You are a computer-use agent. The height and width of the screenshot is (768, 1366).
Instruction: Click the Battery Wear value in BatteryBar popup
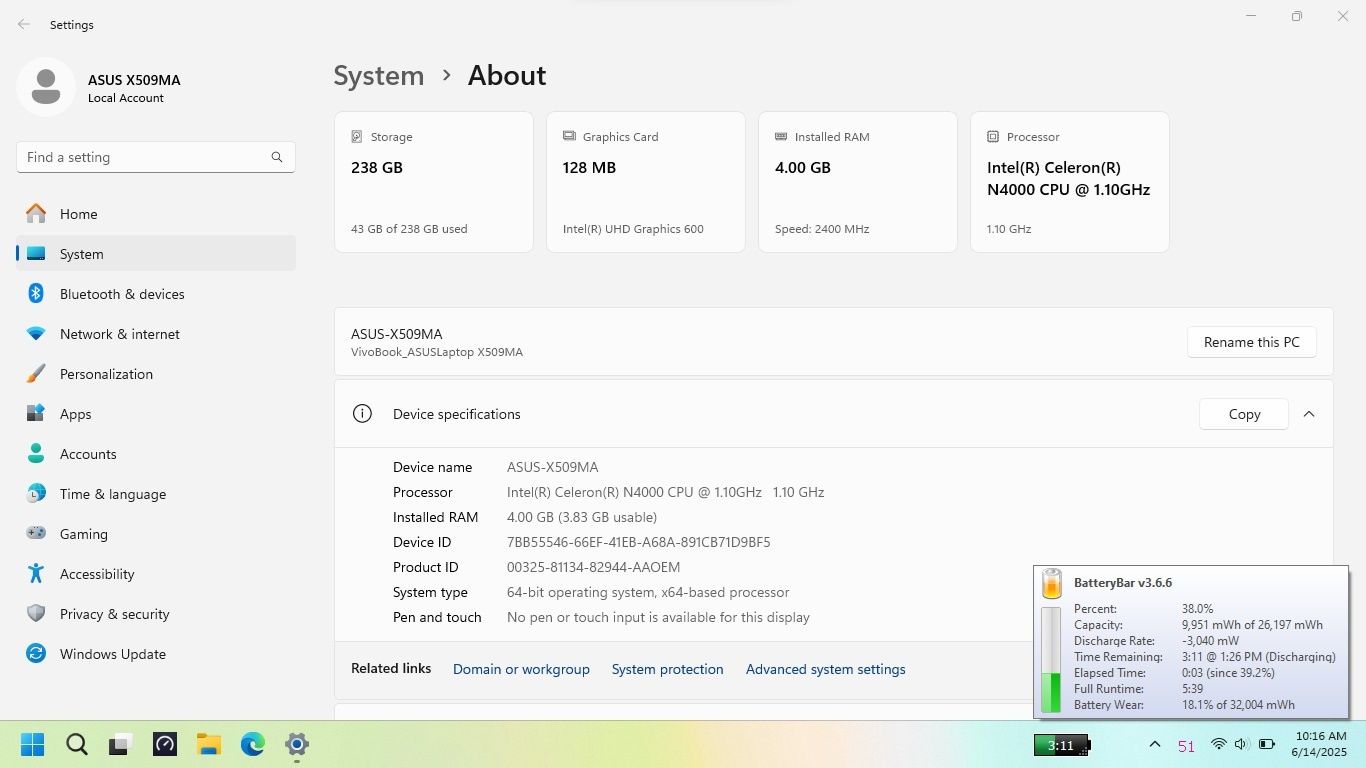pyautogui.click(x=1238, y=705)
